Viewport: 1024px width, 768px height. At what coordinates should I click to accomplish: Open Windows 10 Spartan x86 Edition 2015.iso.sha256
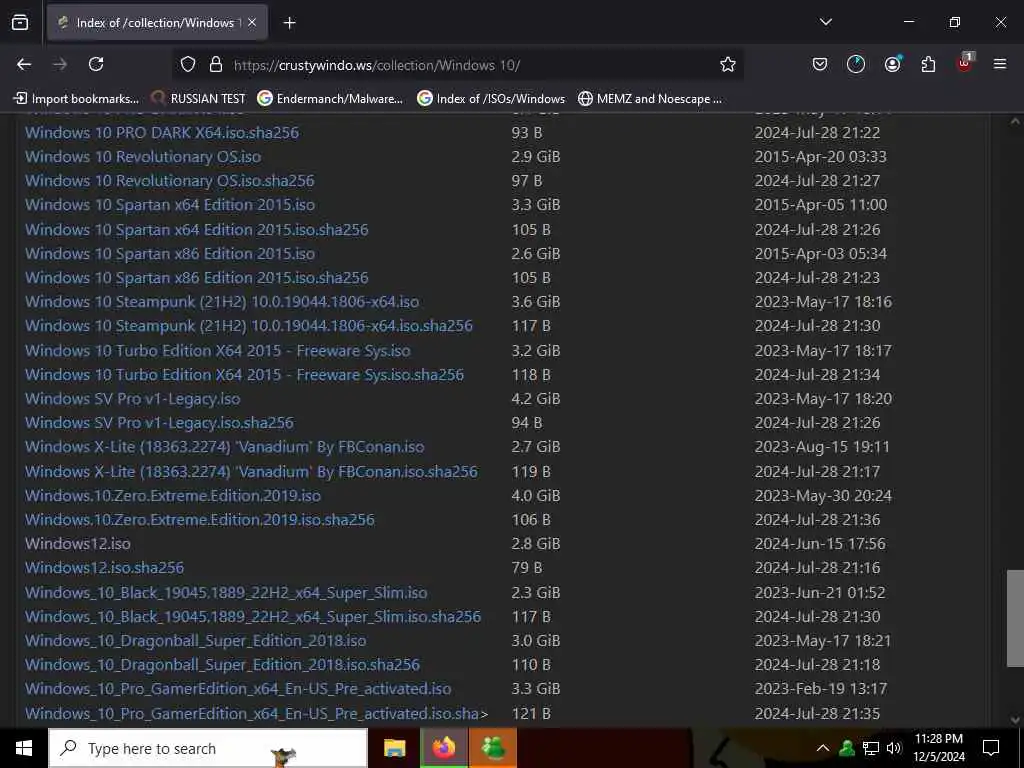pyautogui.click(x=197, y=278)
